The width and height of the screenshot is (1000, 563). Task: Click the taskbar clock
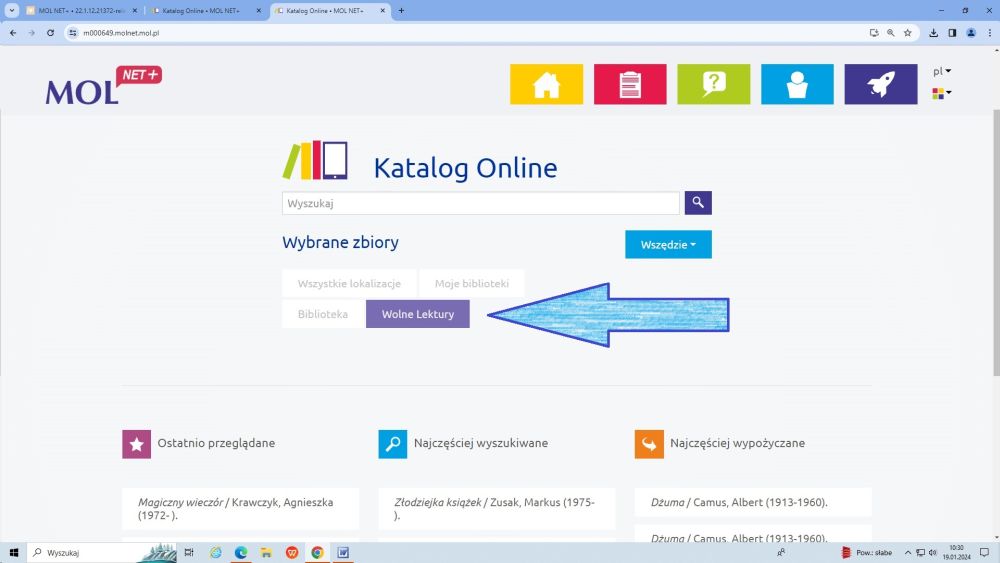[956, 553]
